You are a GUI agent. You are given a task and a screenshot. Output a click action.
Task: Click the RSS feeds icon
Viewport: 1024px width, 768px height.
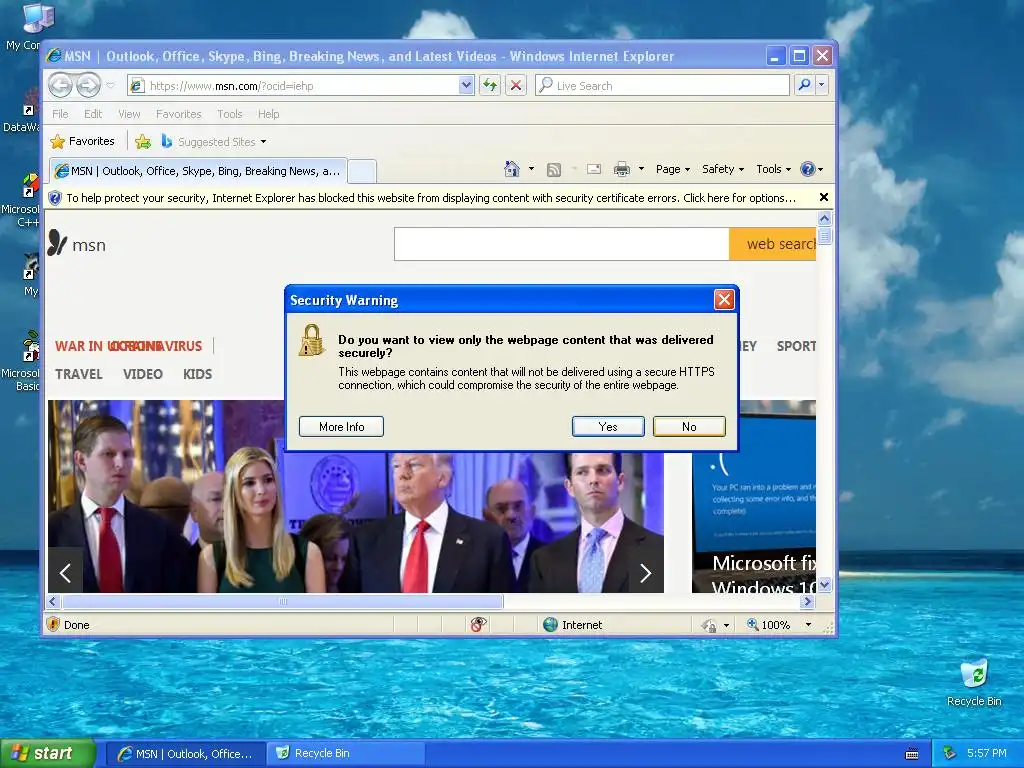[x=554, y=170]
